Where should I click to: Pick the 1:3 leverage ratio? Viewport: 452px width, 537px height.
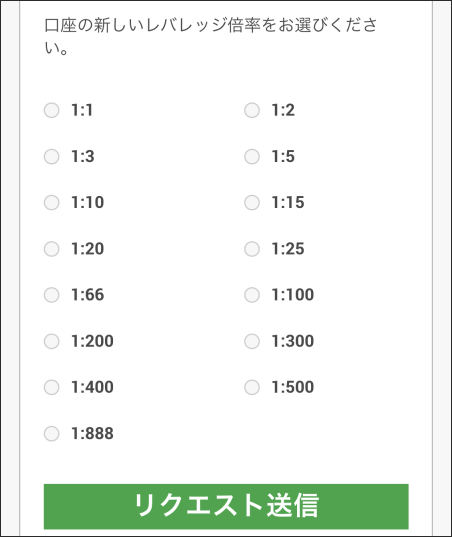click(51, 157)
